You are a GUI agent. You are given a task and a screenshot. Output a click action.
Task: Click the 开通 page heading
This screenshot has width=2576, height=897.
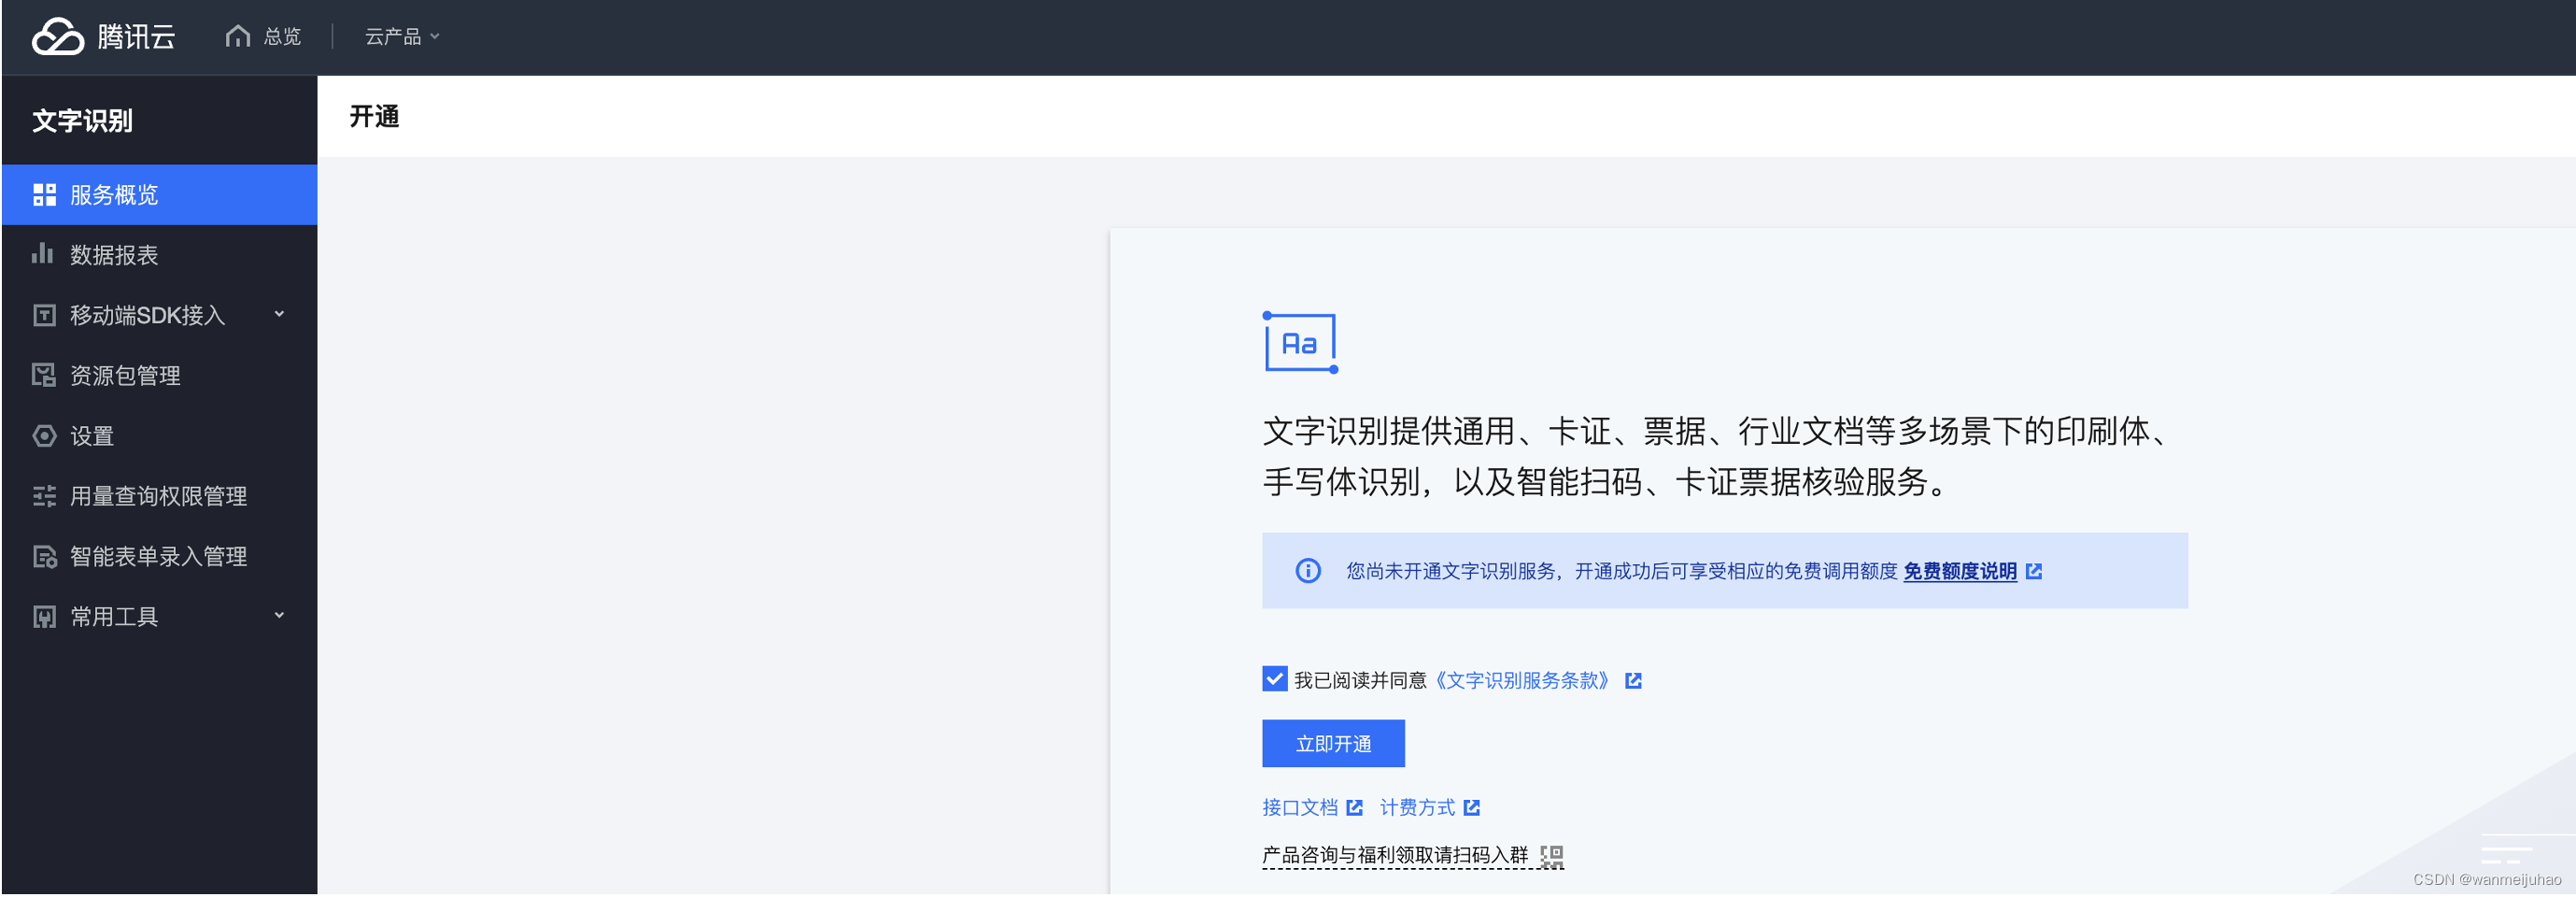click(374, 117)
